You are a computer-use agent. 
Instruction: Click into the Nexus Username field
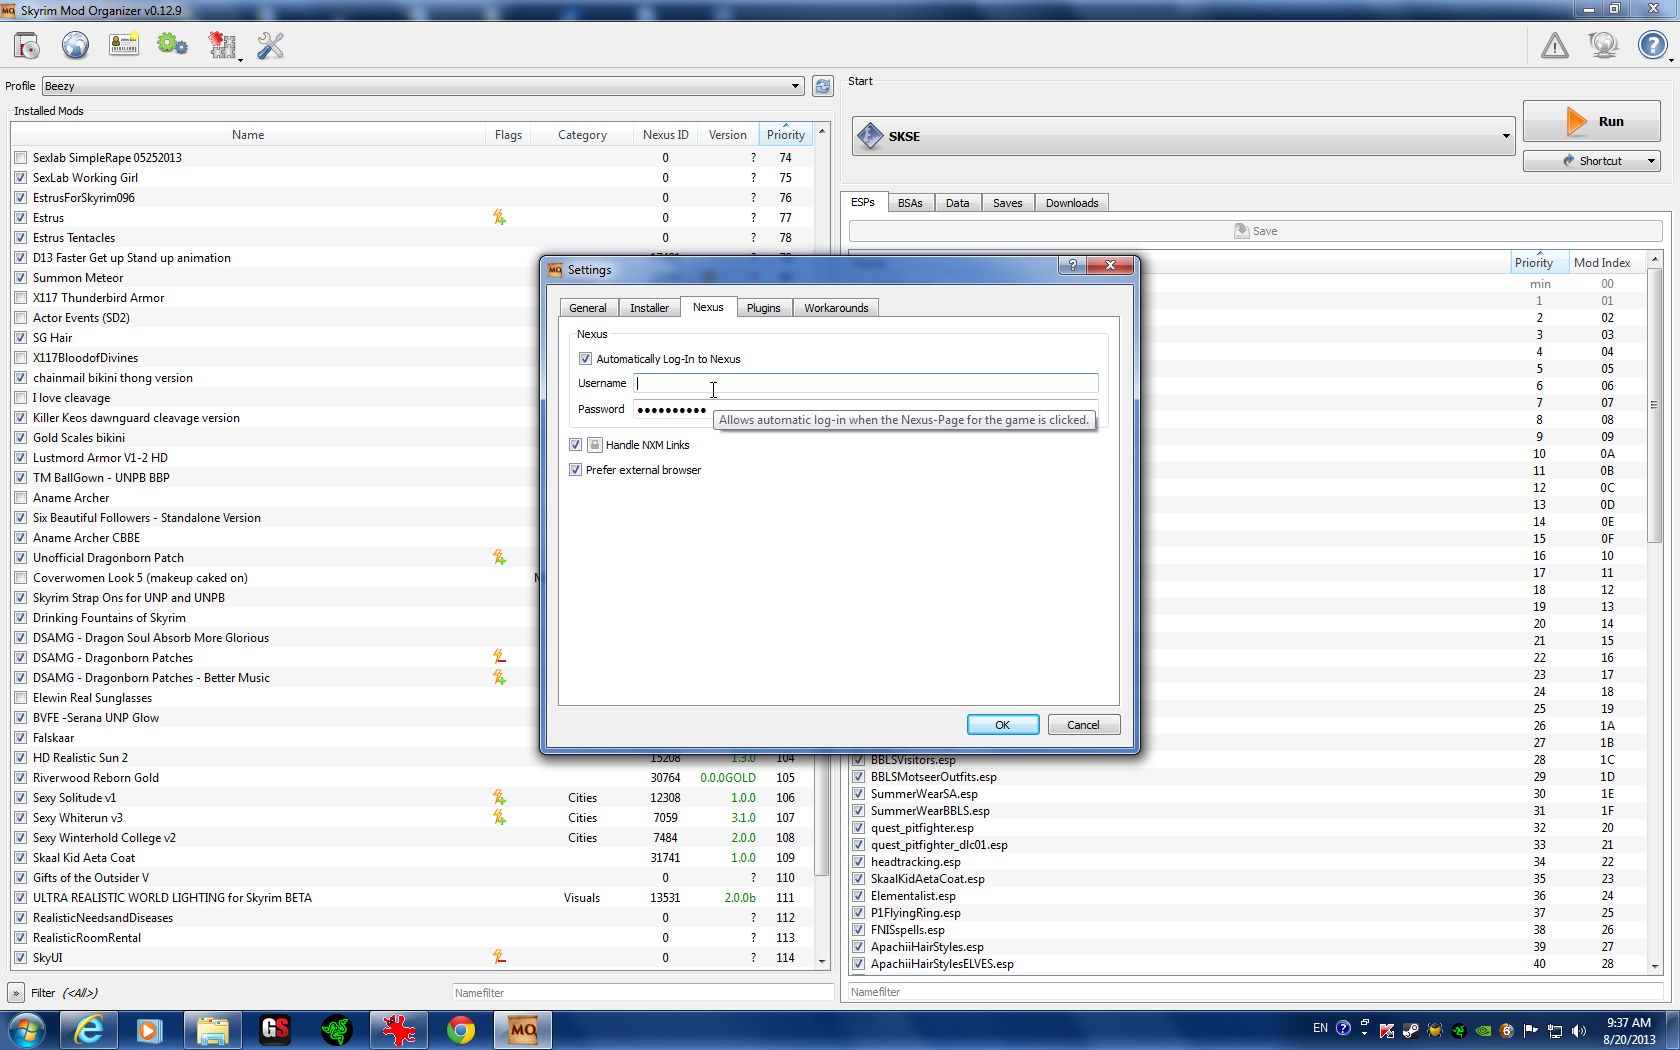(866, 383)
